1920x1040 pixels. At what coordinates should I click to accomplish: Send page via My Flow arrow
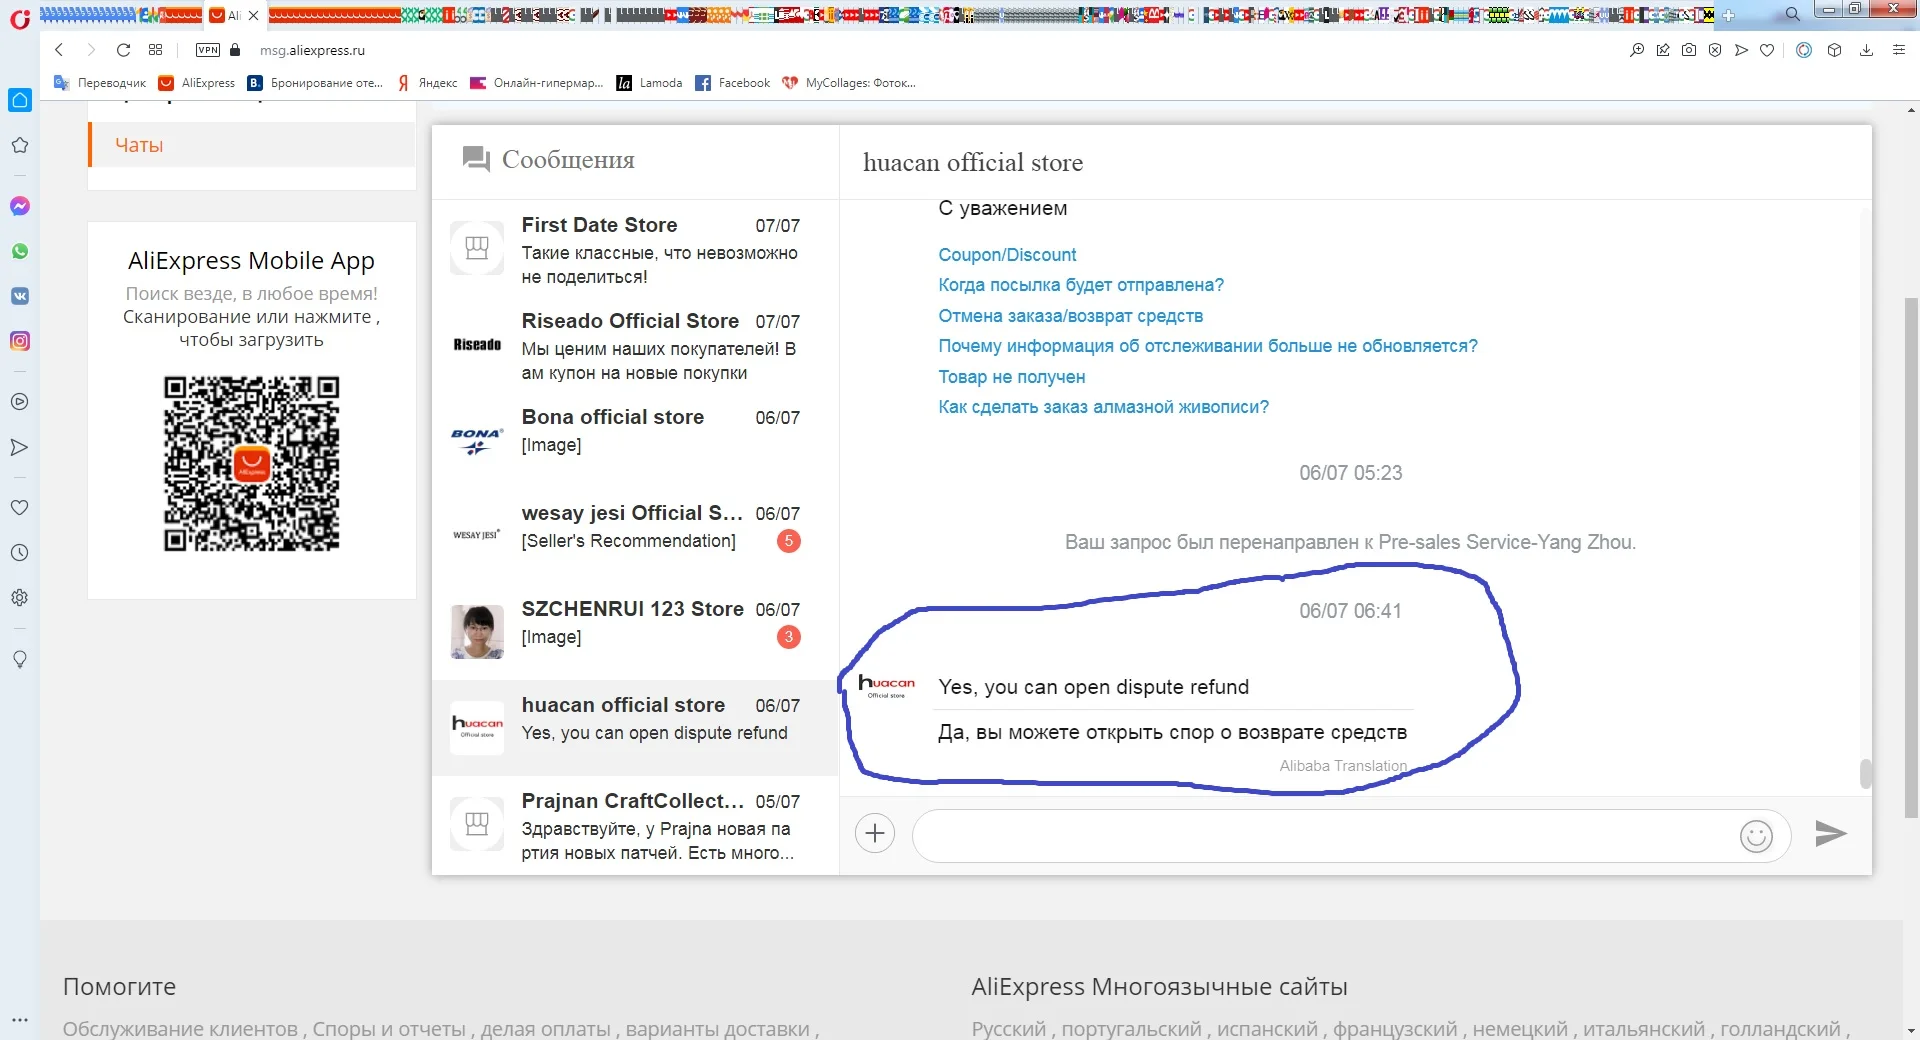tap(1741, 50)
